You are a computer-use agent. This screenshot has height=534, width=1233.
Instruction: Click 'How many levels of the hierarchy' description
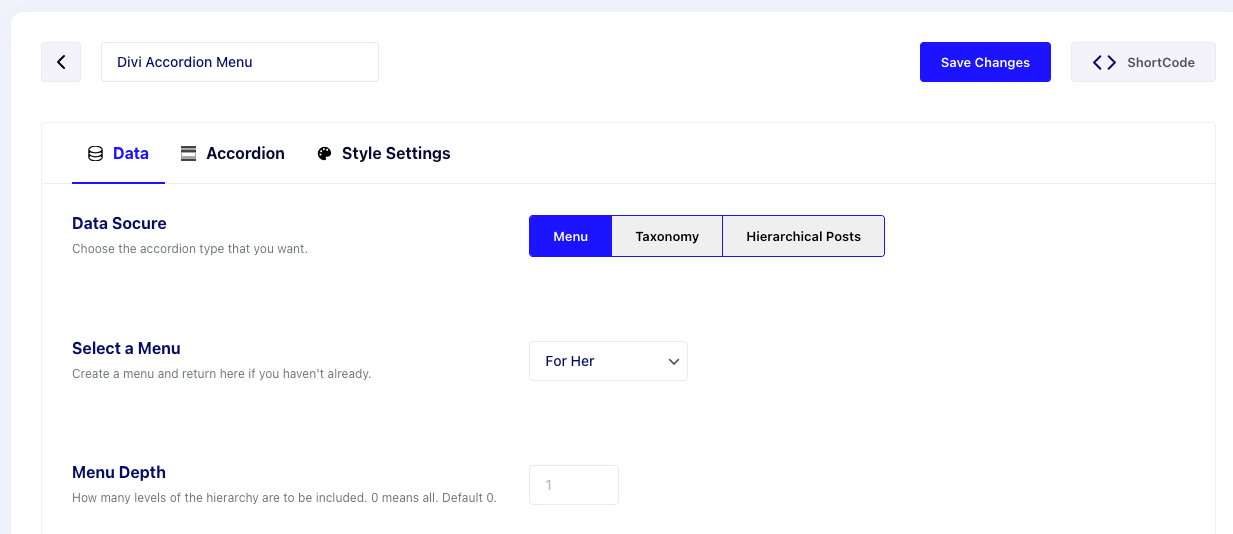[284, 497]
